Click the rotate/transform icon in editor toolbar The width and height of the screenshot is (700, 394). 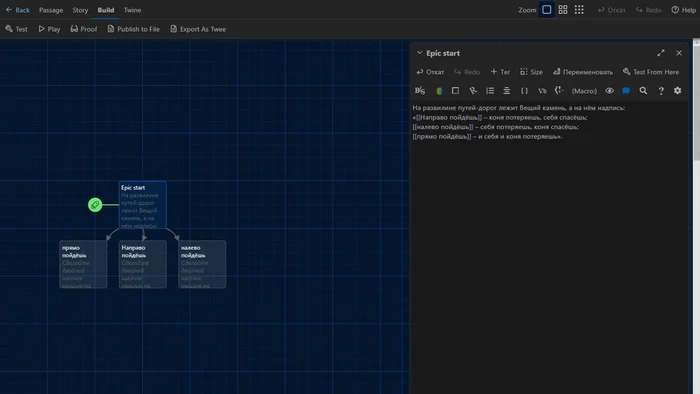tap(473, 91)
